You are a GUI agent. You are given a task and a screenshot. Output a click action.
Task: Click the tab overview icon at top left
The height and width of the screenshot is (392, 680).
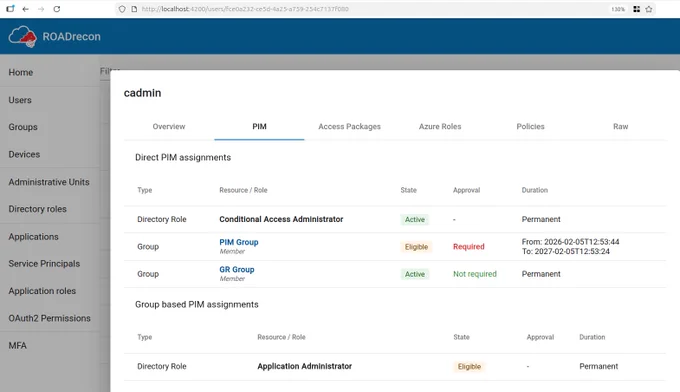click(x=10, y=9)
